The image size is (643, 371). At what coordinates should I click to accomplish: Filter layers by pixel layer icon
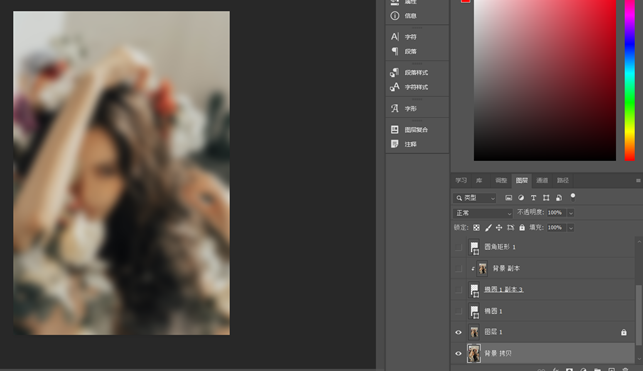(x=508, y=198)
